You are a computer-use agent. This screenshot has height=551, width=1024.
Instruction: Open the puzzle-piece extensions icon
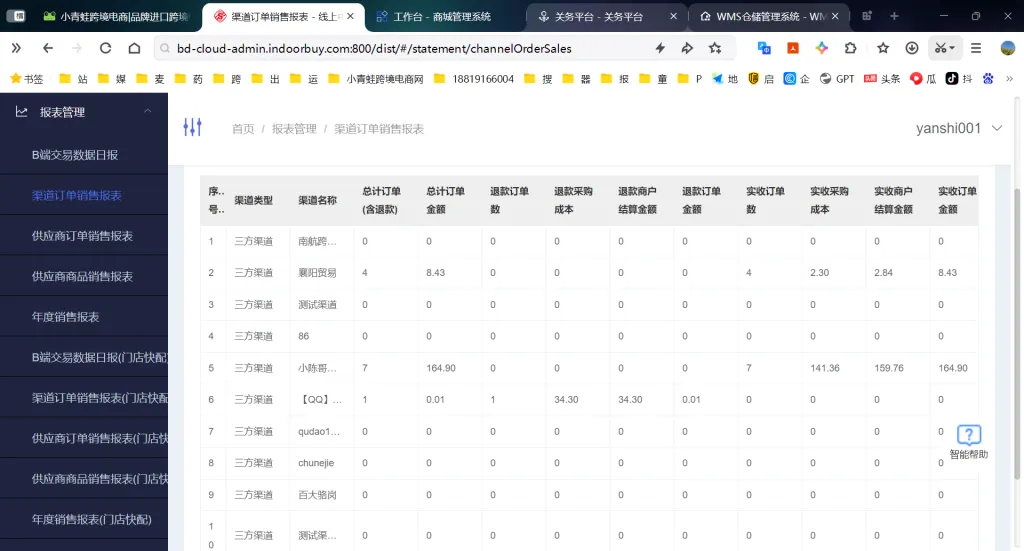click(850, 48)
